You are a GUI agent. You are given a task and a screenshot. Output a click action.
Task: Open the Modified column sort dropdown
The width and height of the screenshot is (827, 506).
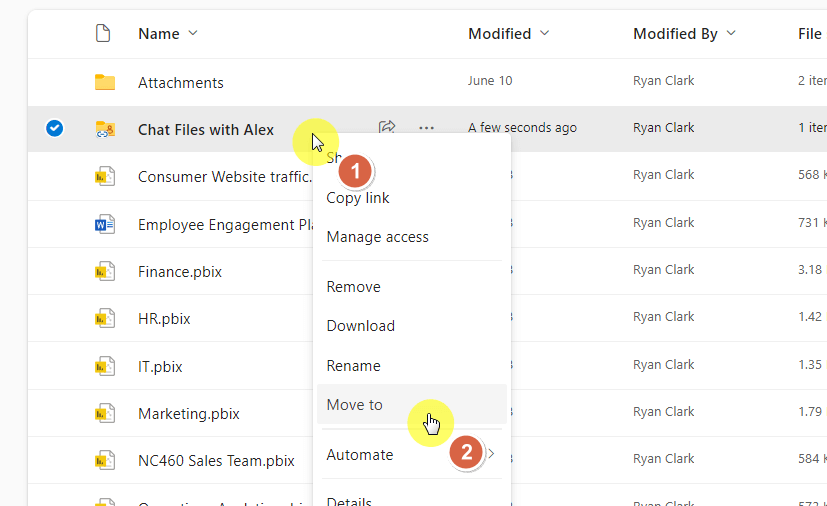pos(545,33)
